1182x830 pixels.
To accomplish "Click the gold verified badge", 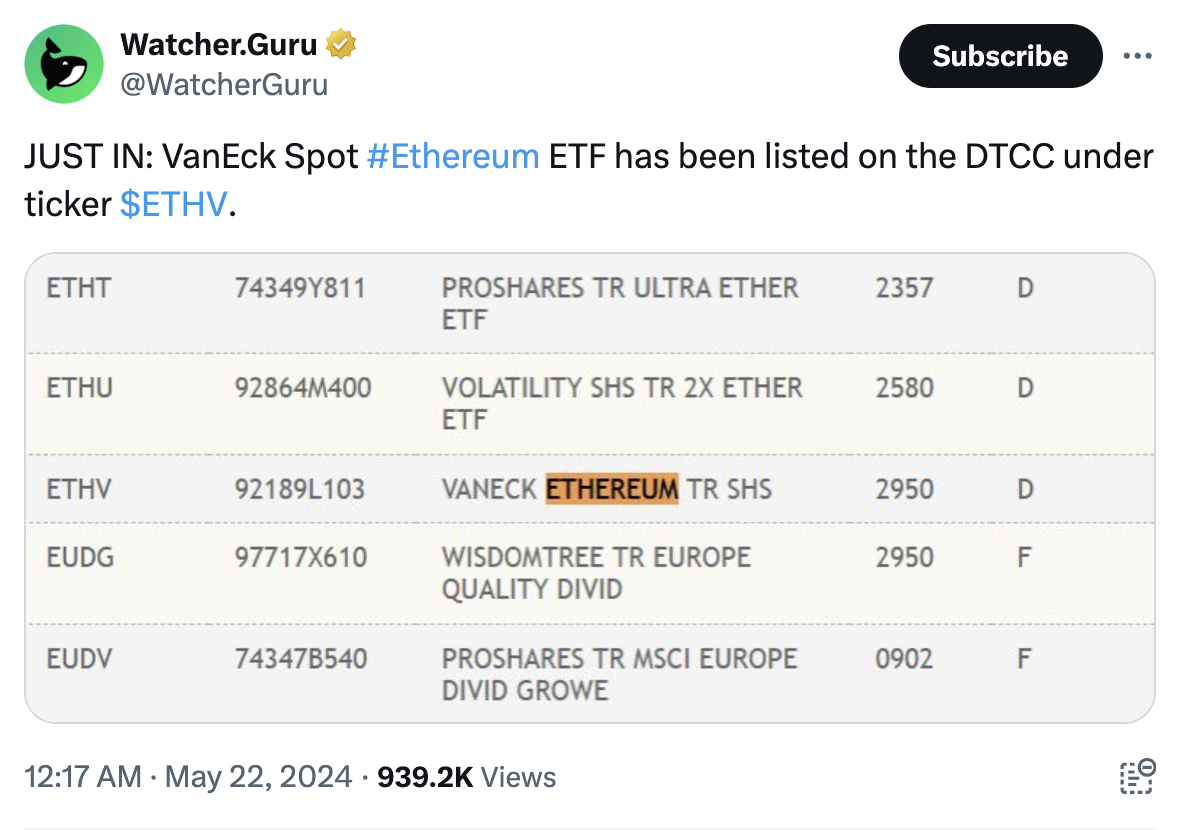I will (x=341, y=44).
